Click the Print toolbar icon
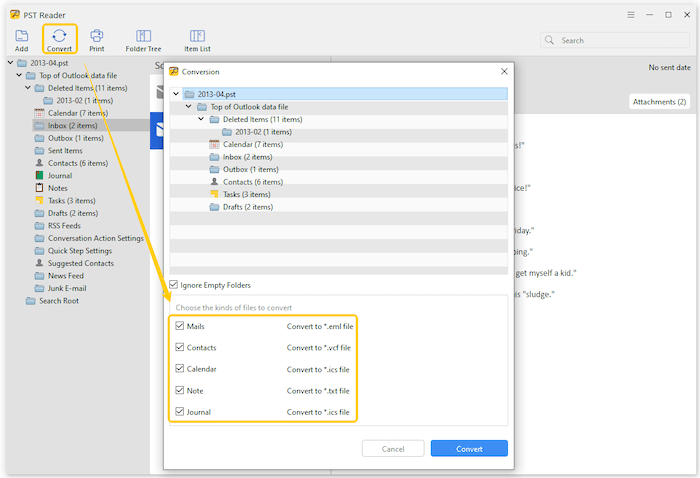 click(96, 40)
